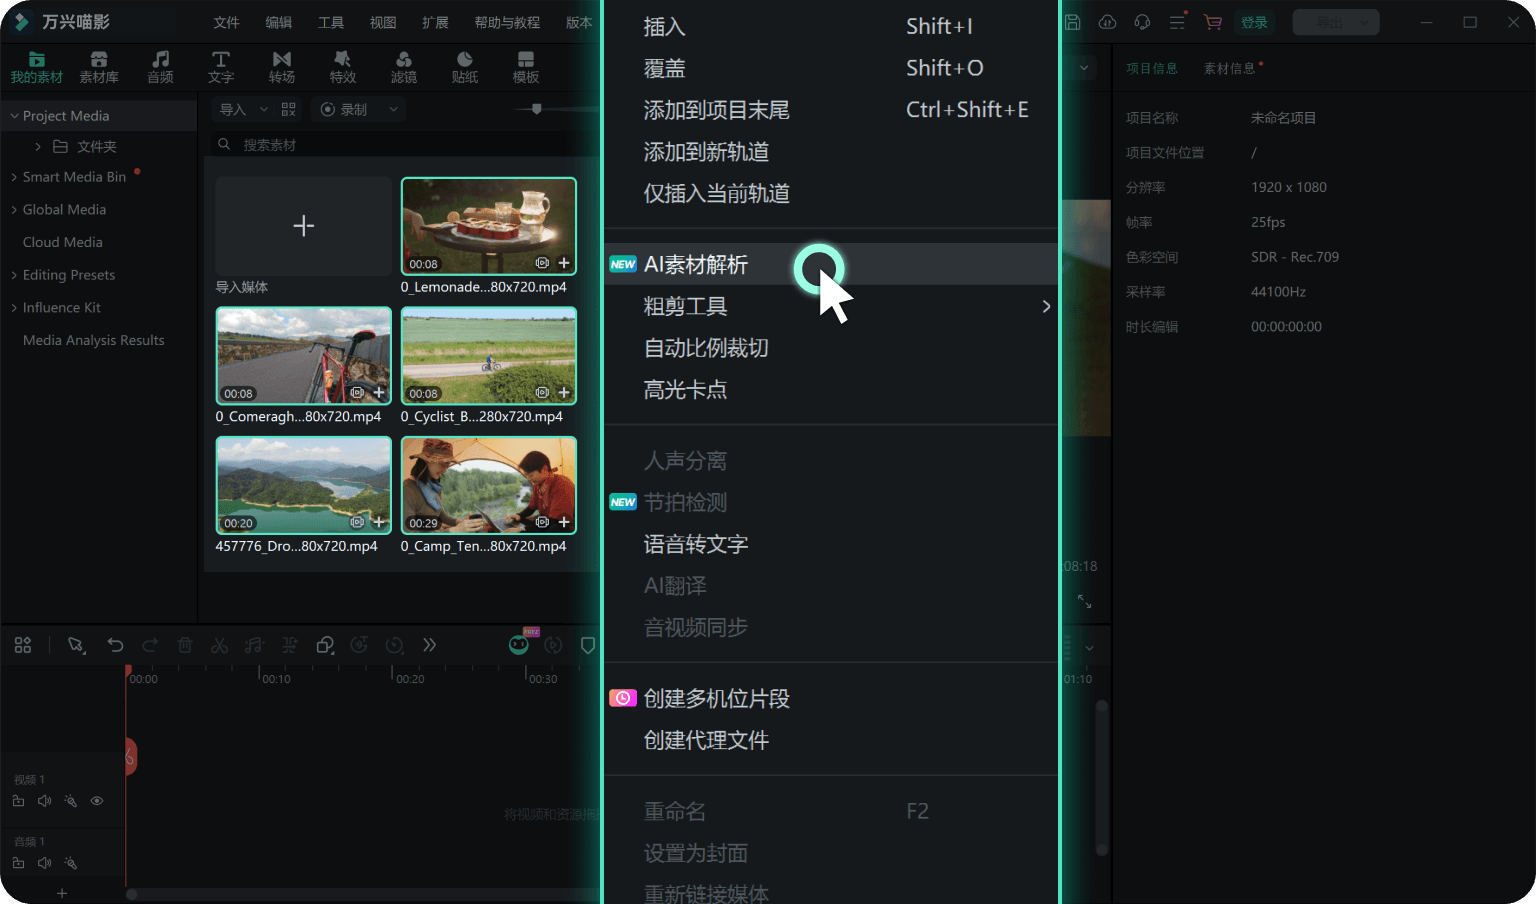Open the 音频 audio tab

160,67
